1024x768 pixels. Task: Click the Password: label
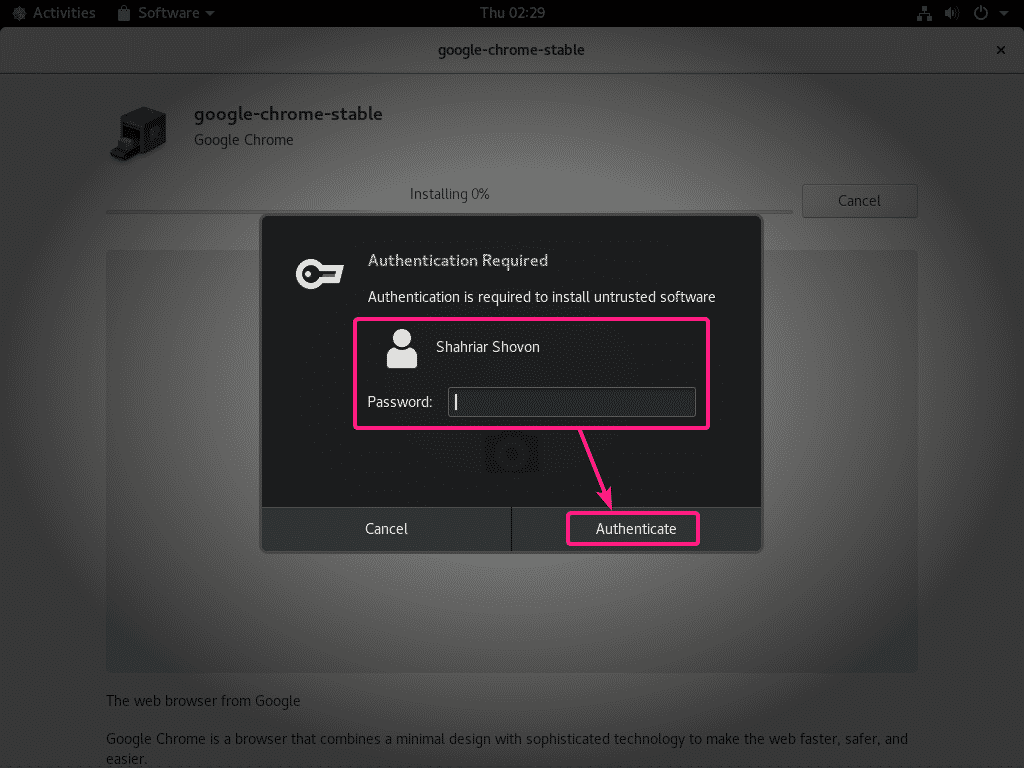[400, 402]
